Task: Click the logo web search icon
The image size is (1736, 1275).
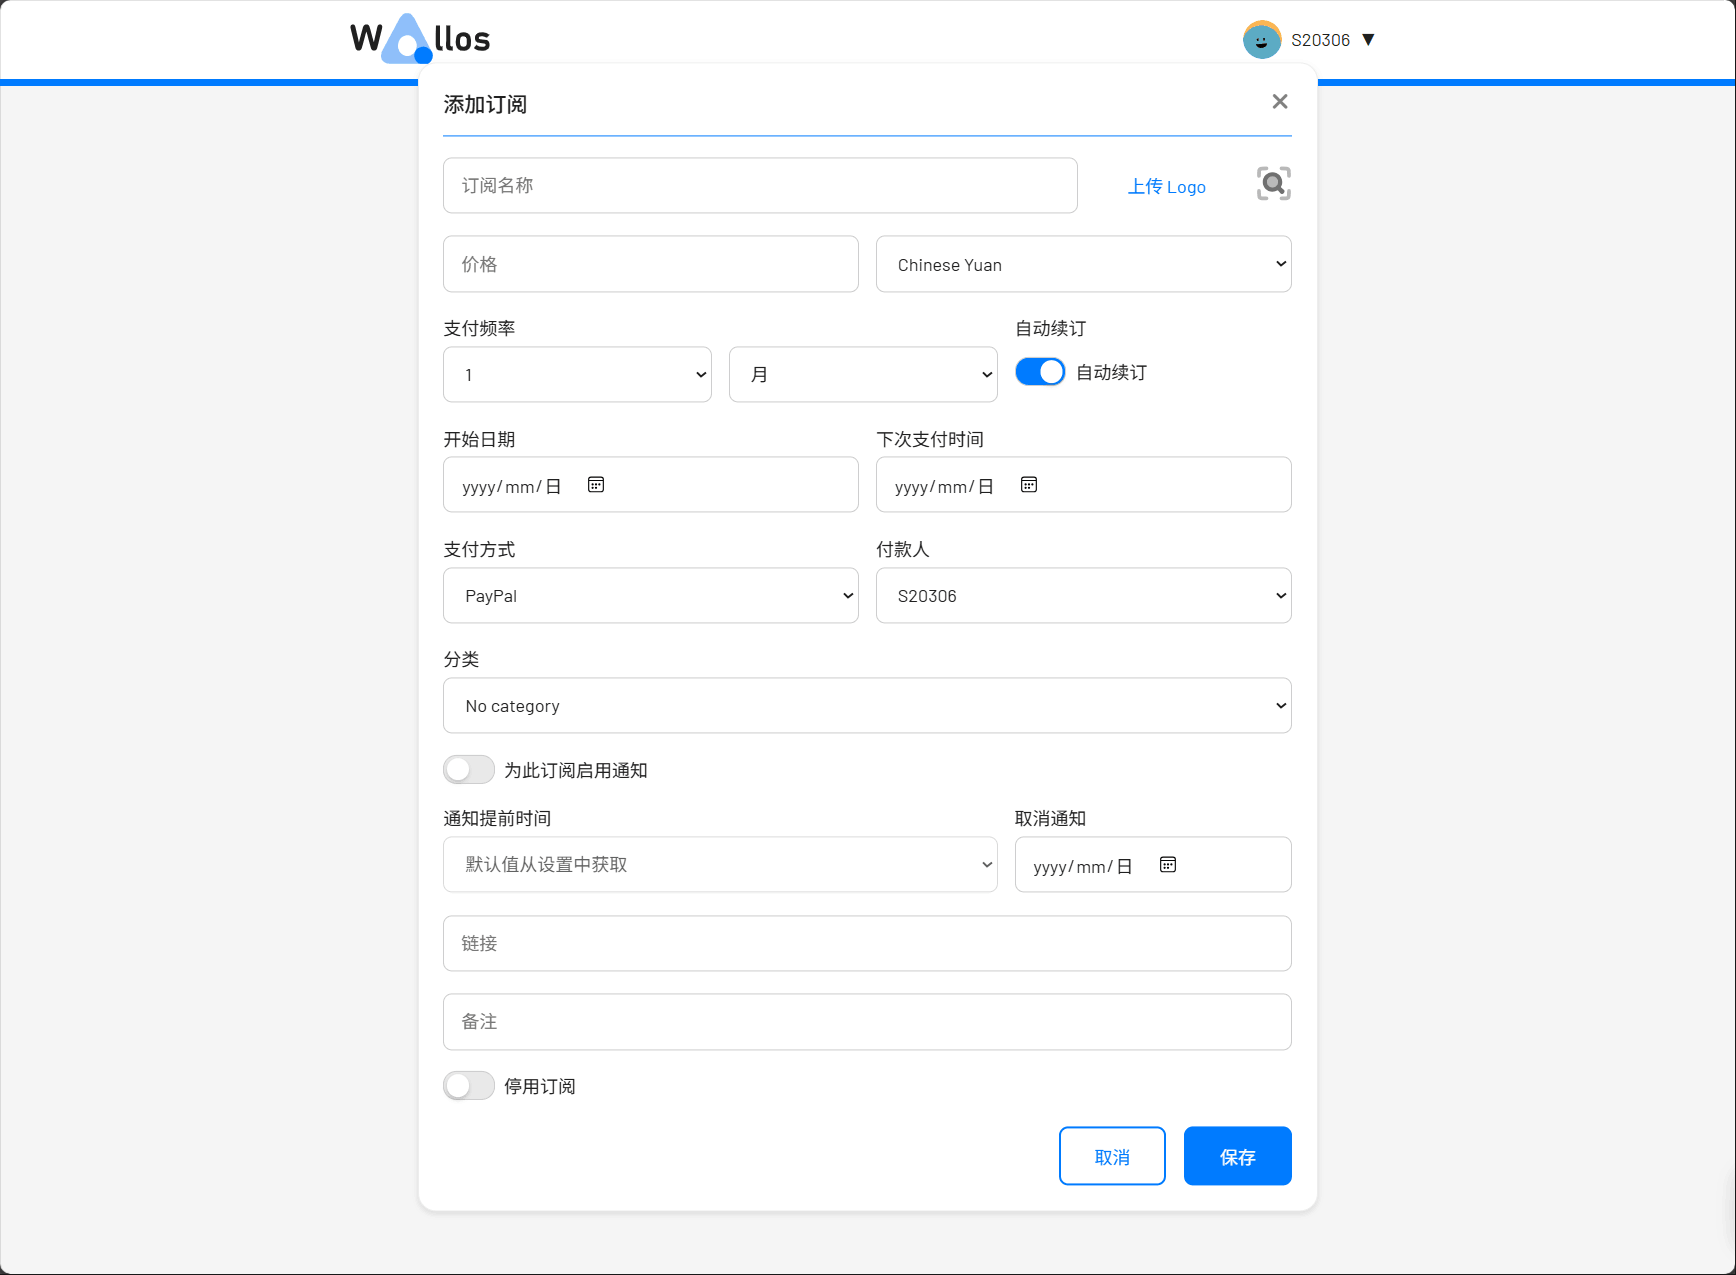Action: coord(1273,184)
